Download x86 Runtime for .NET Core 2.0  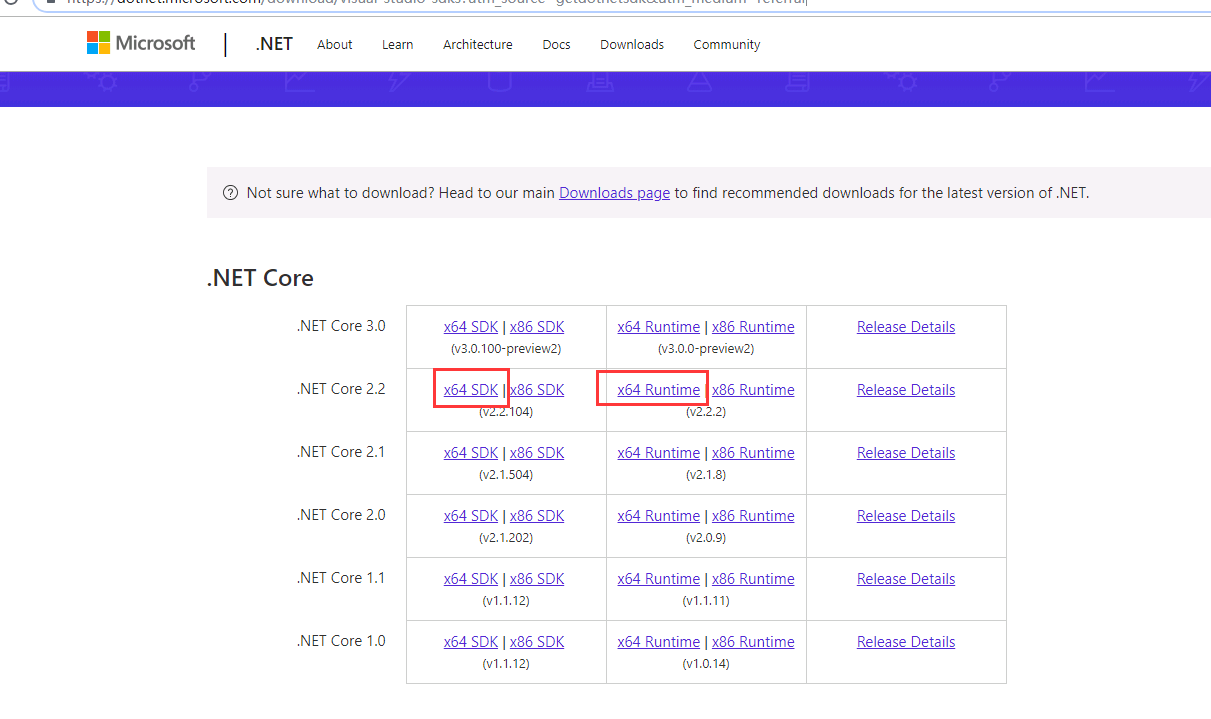[x=753, y=516]
